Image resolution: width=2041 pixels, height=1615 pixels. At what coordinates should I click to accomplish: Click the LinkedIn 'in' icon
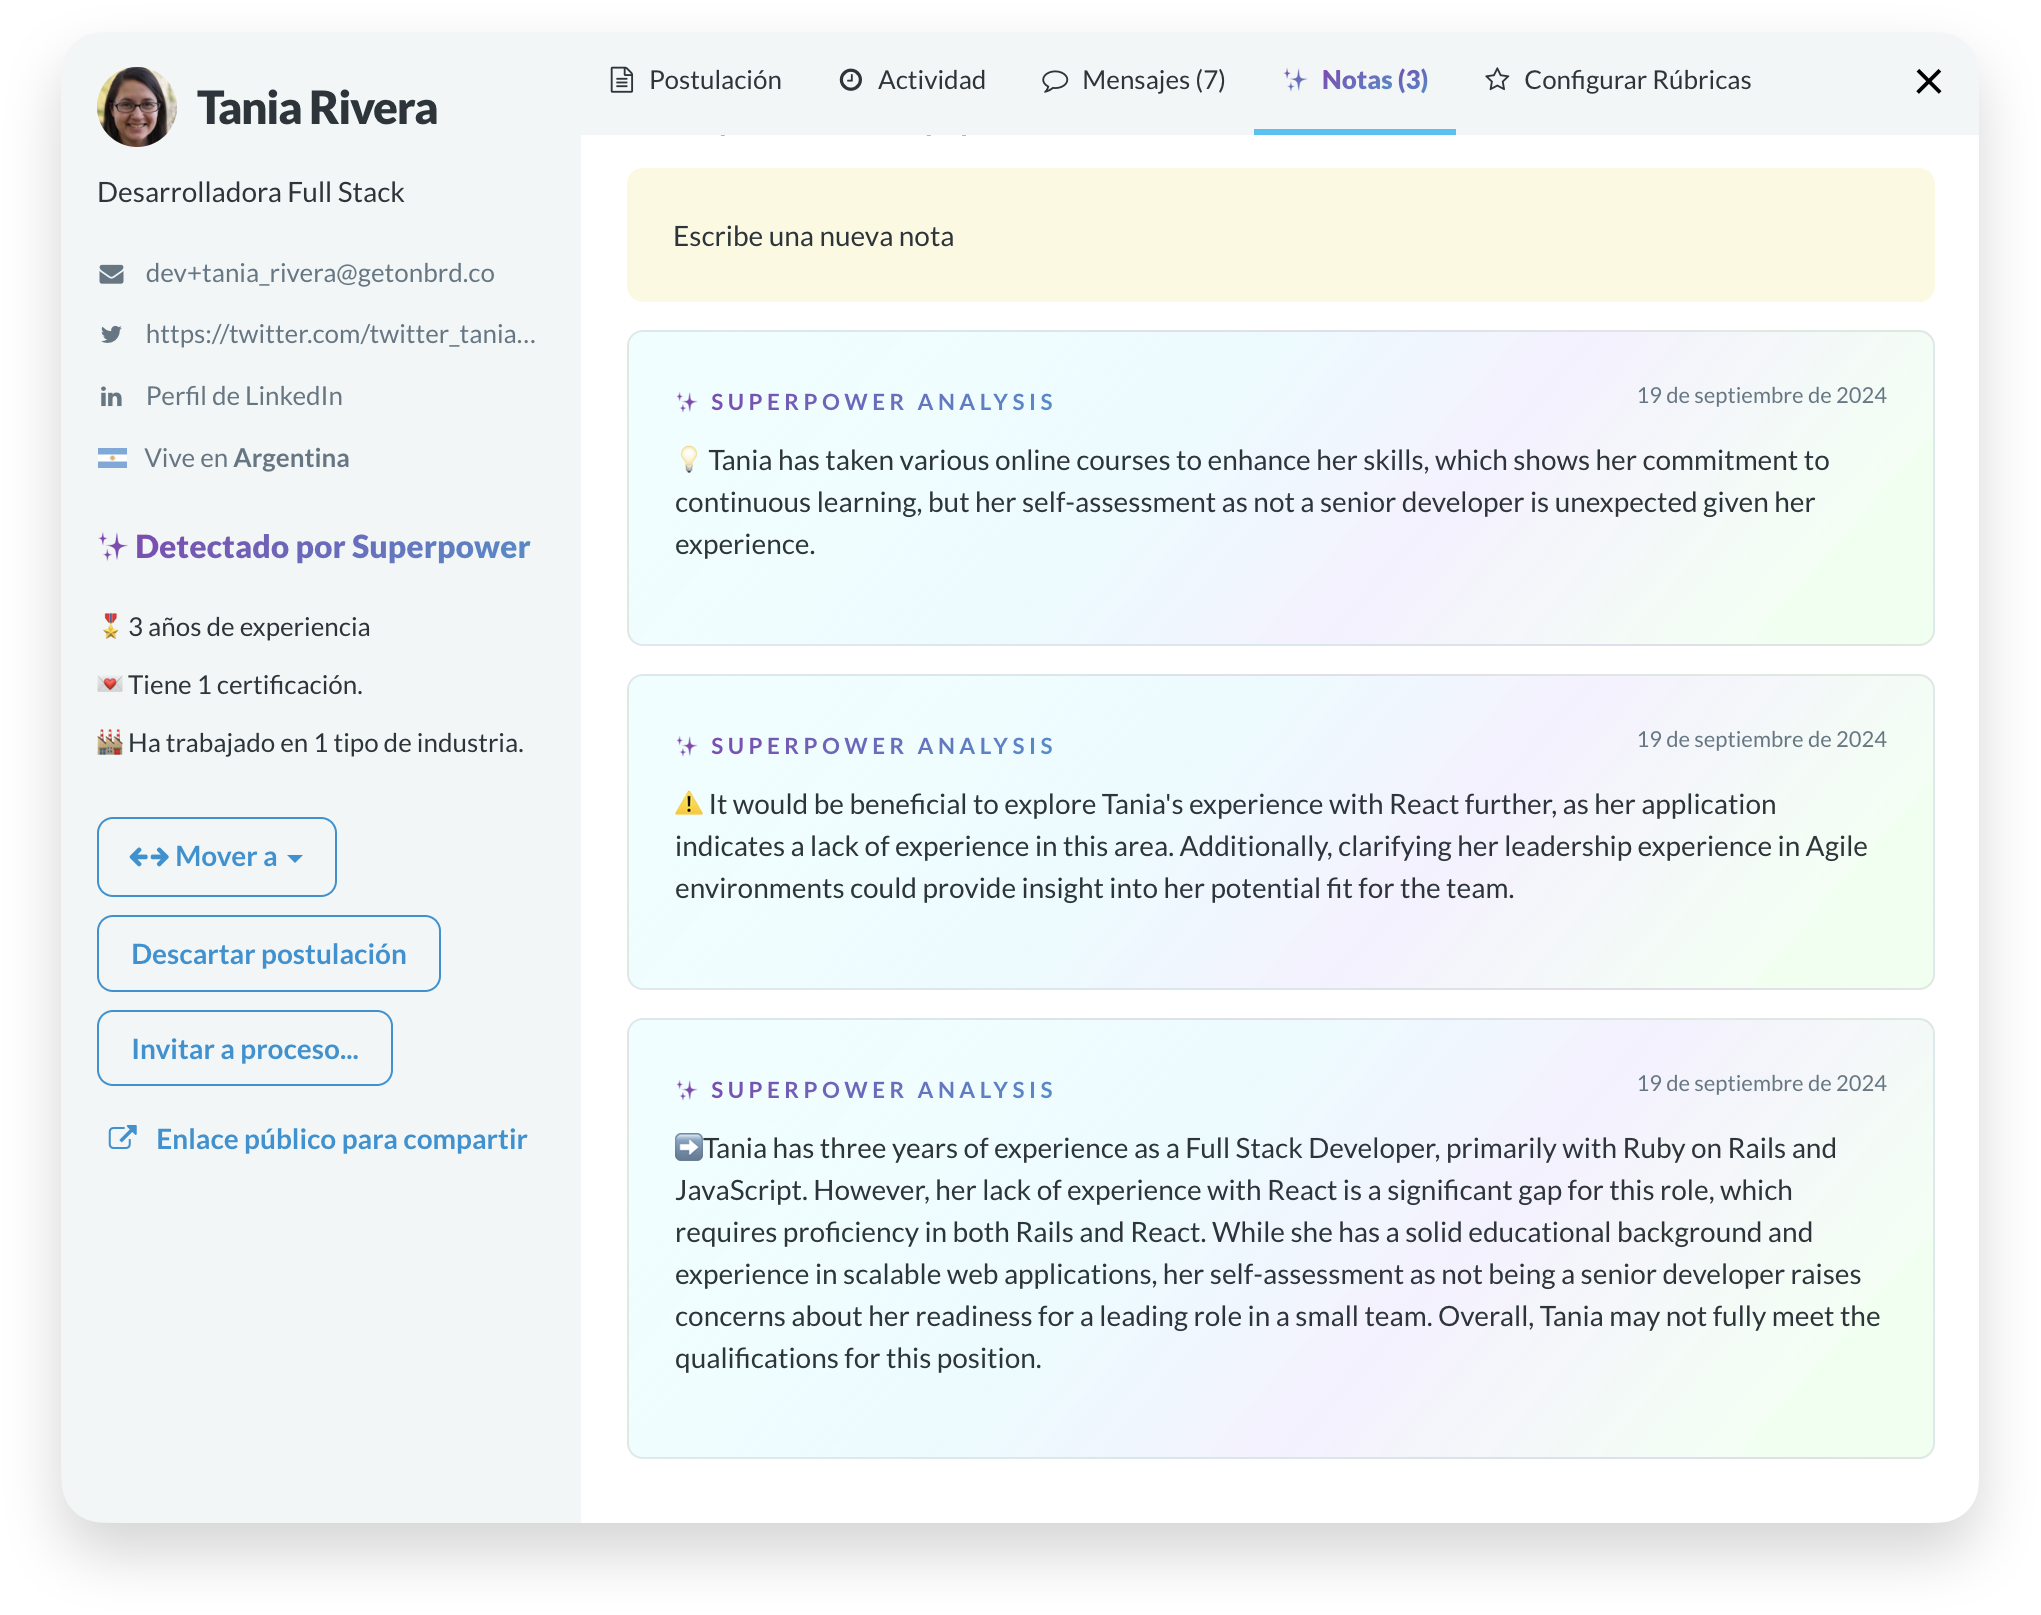[x=111, y=397]
